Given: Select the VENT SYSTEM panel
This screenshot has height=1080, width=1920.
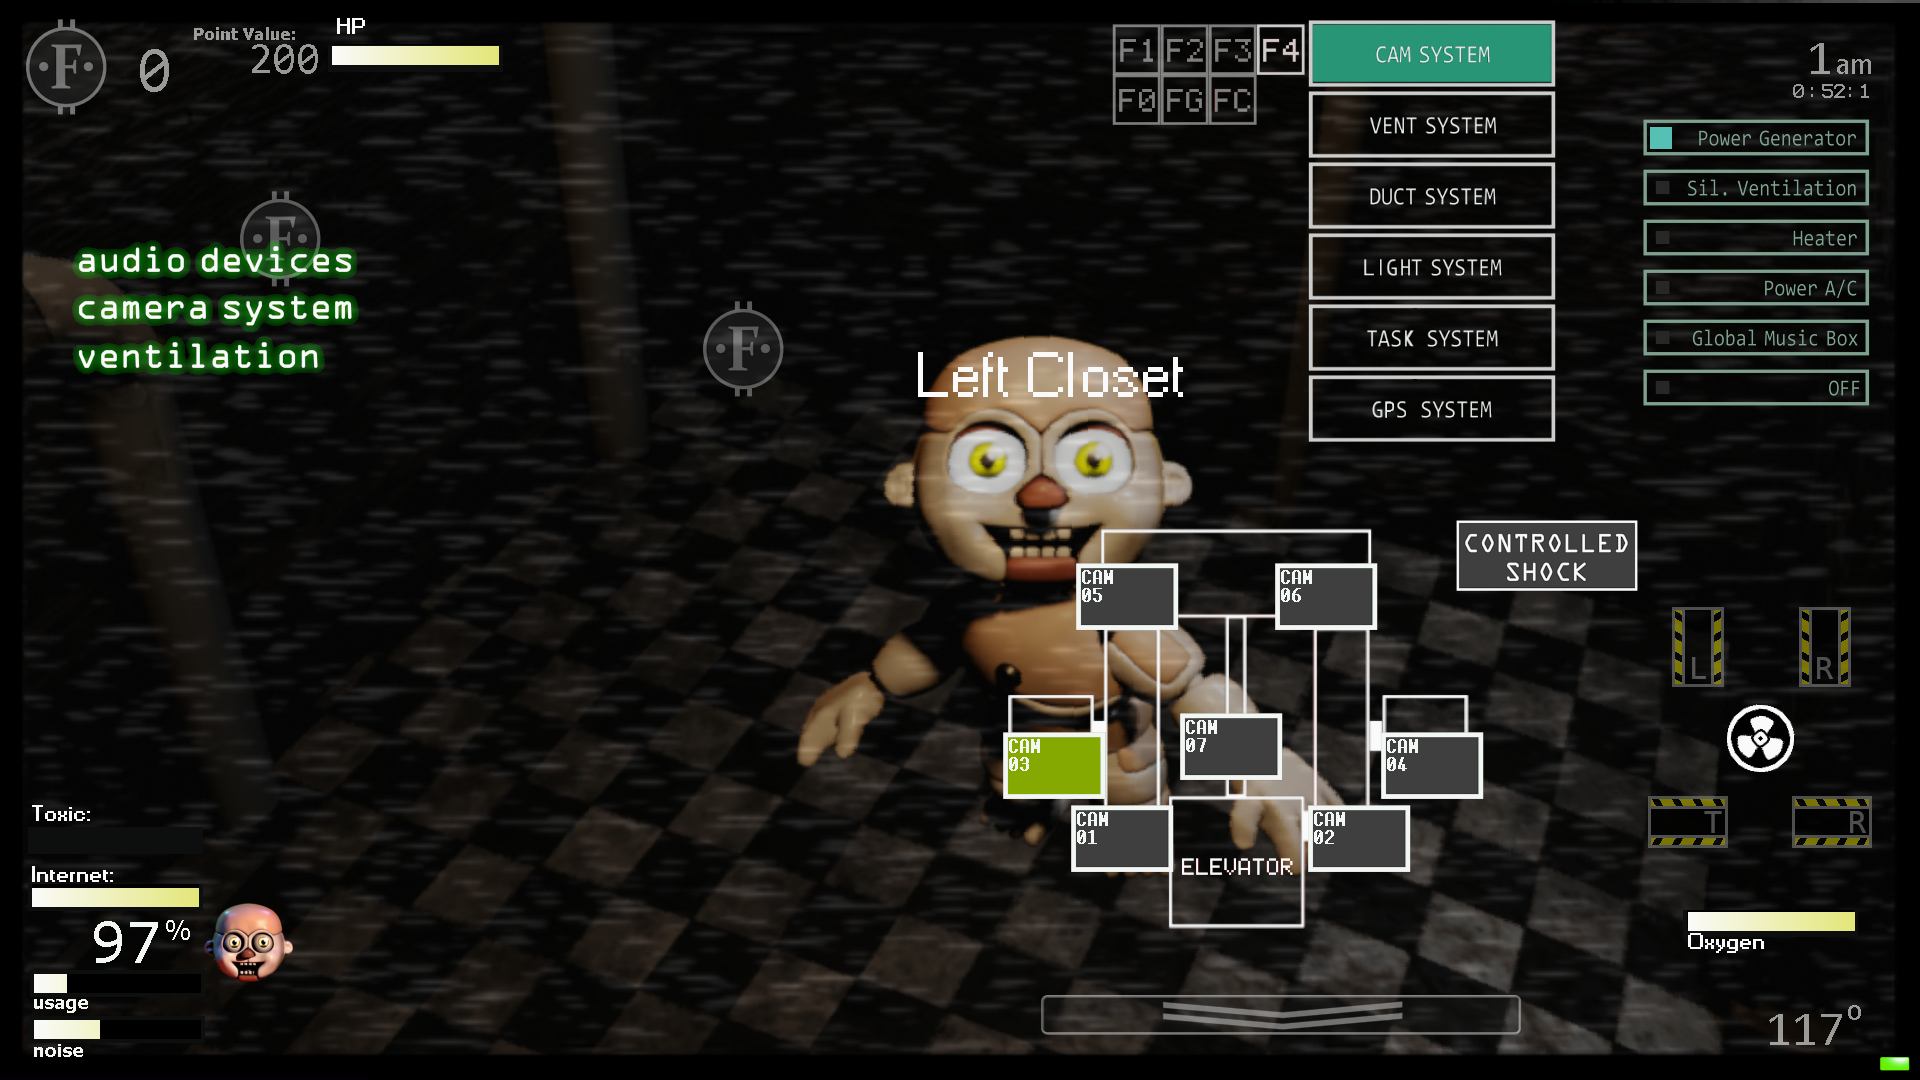Looking at the screenshot, I should pos(1432,125).
